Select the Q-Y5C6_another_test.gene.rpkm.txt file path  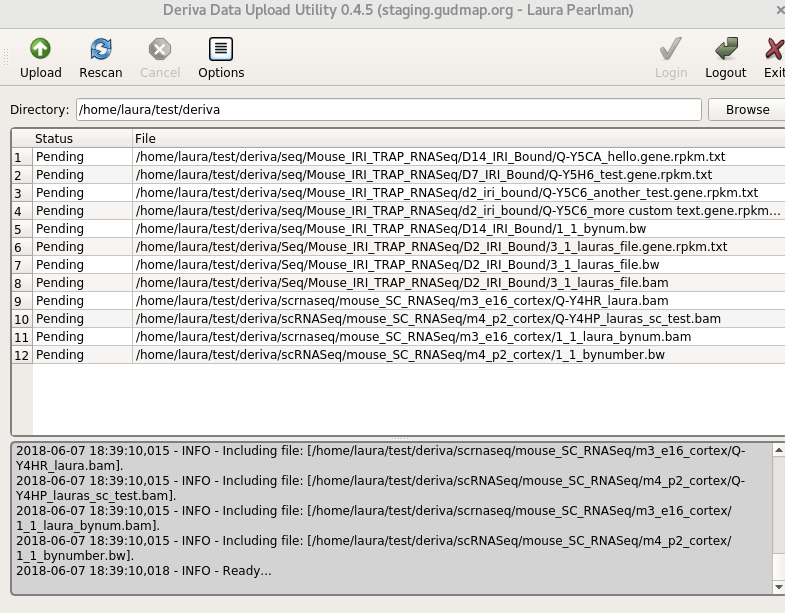[x=447, y=193]
